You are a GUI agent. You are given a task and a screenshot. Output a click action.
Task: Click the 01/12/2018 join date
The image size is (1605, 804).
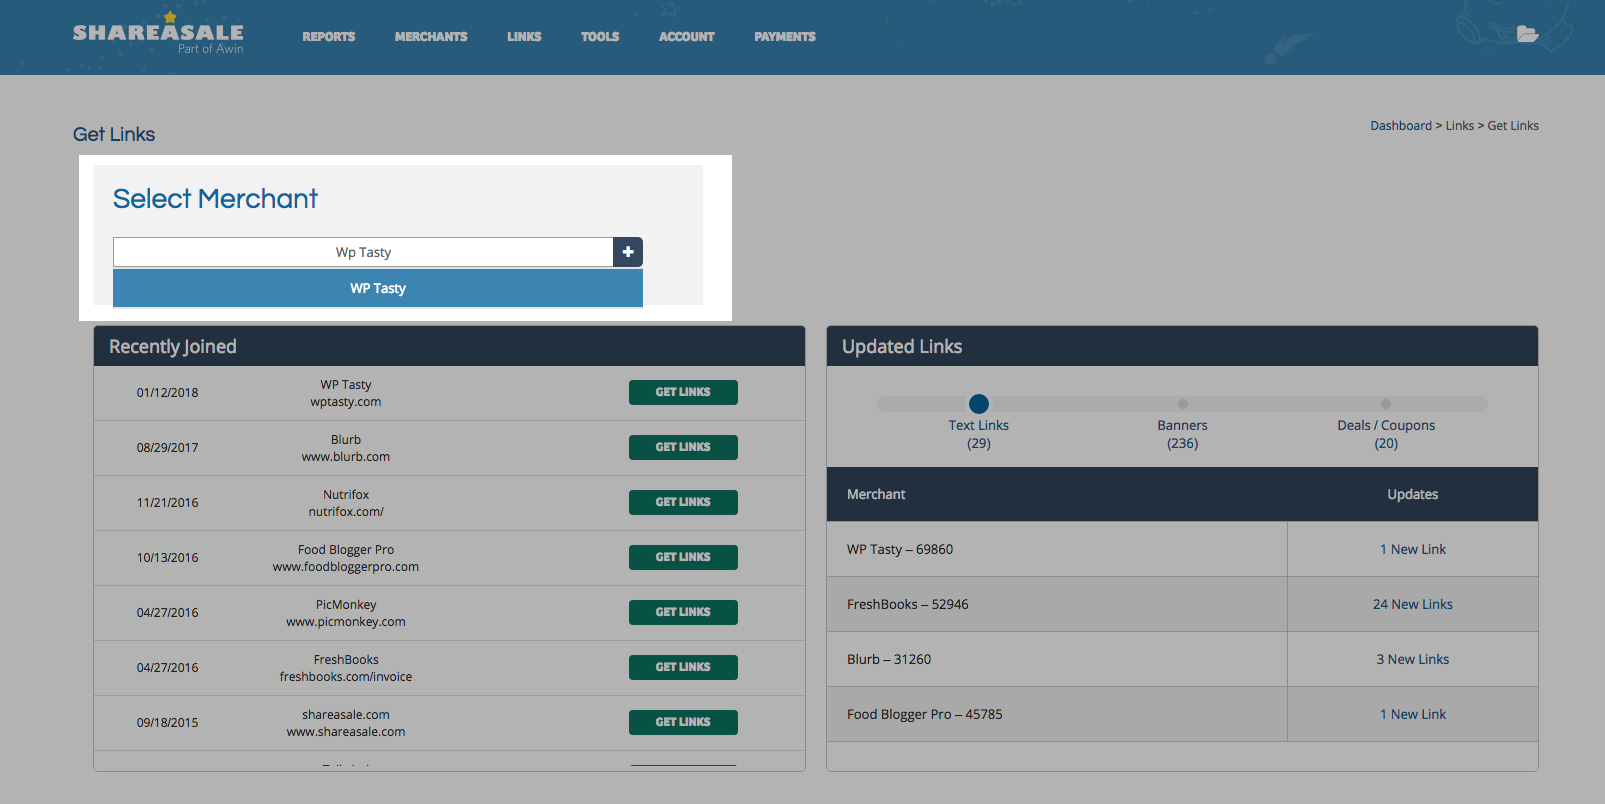click(x=168, y=393)
